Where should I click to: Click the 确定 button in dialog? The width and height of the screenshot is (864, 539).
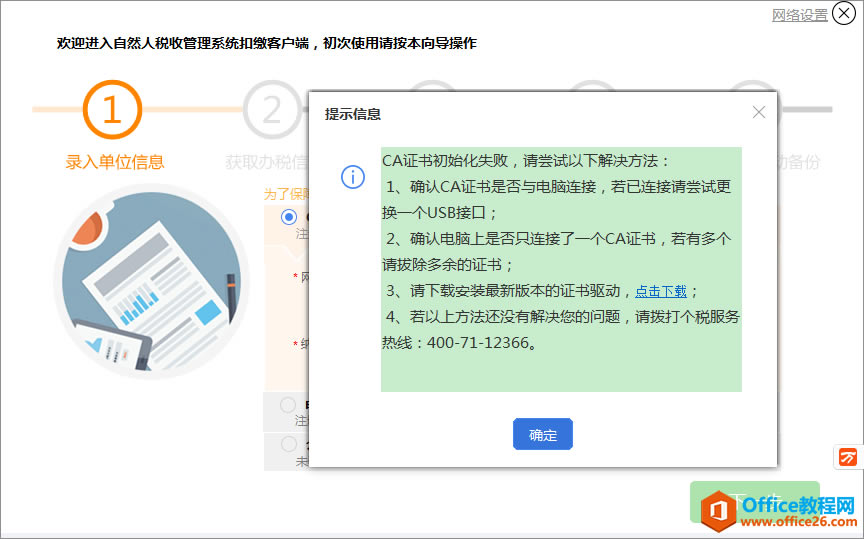click(543, 434)
